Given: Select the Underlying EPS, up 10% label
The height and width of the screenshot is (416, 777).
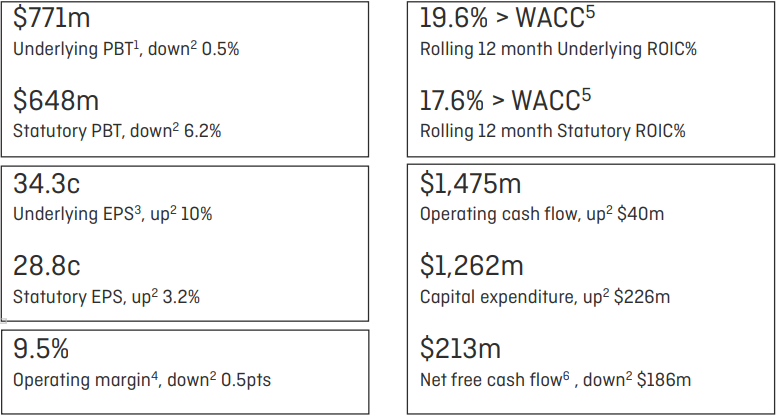Looking at the screenshot, I should coord(112,214).
